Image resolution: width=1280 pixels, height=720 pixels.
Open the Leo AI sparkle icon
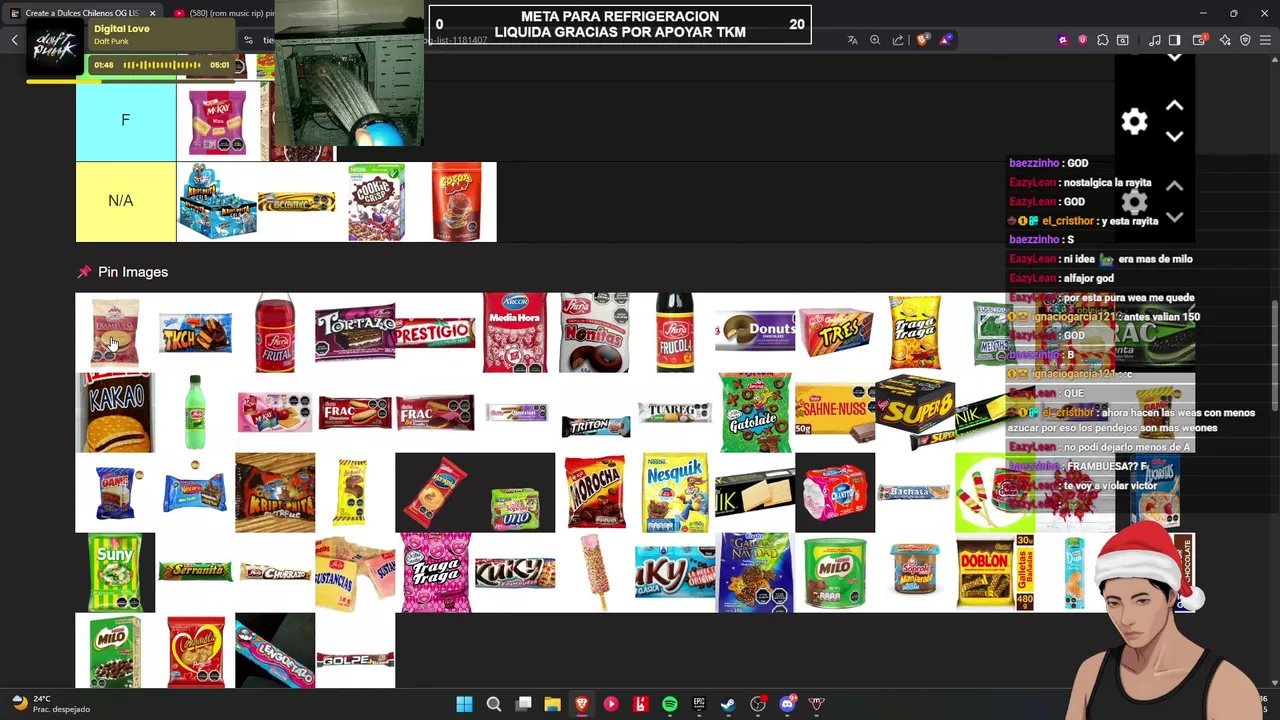tap(1225, 40)
